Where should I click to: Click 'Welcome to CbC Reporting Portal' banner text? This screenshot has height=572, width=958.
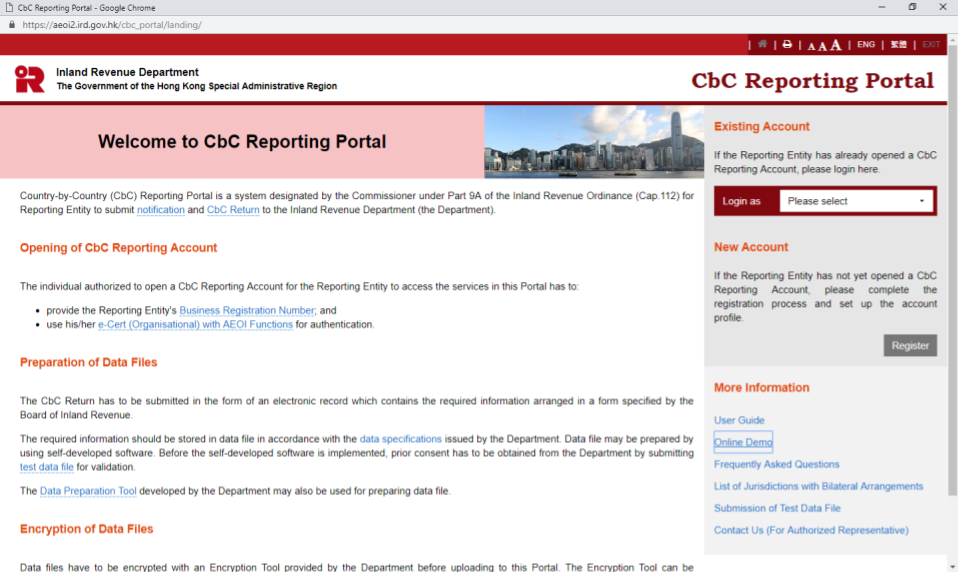[242, 142]
